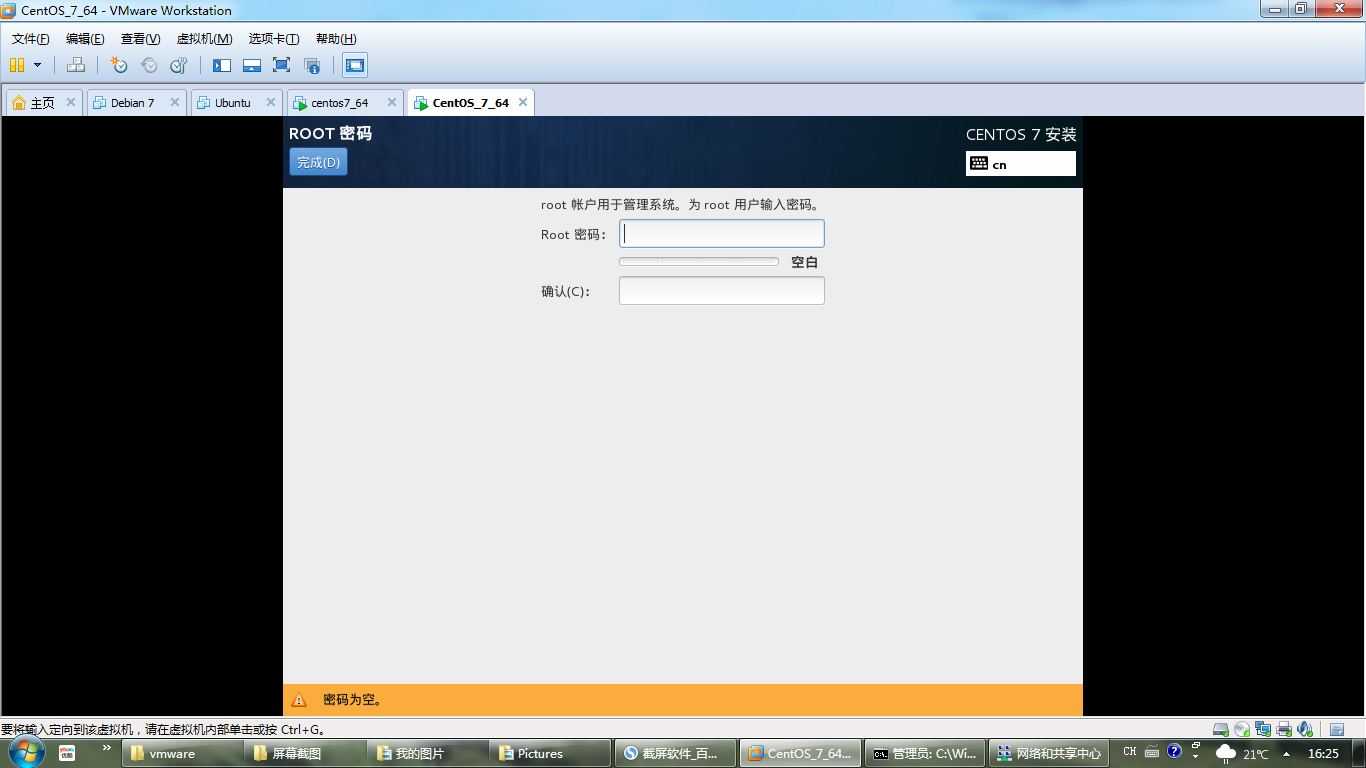Click the CH language indicator in tray
Screen dimensions: 1366x768
point(1130,752)
